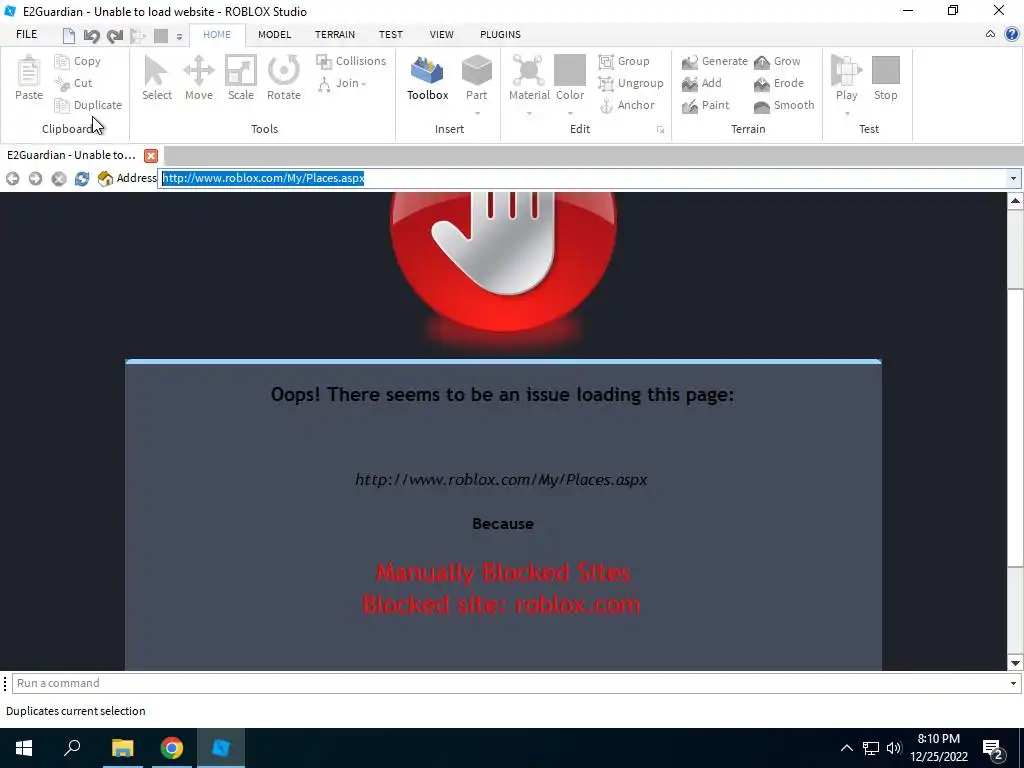This screenshot has height=768, width=1024.
Task: Switch to the MODEL ribbon tab
Action: [x=274, y=35]
